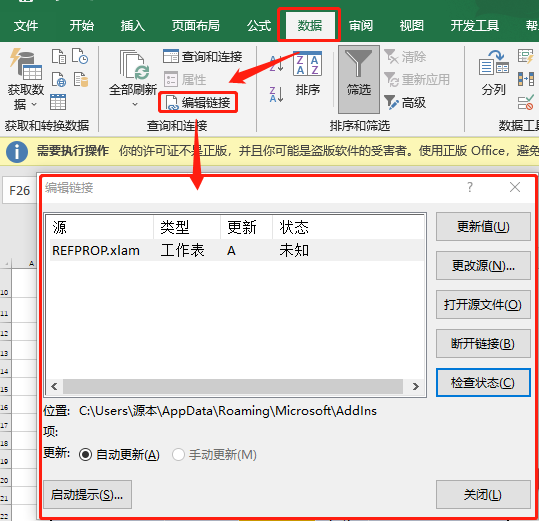Click the 更改源(N)... button
Screen dimensions: 539x521
click(x=483, y=266)
